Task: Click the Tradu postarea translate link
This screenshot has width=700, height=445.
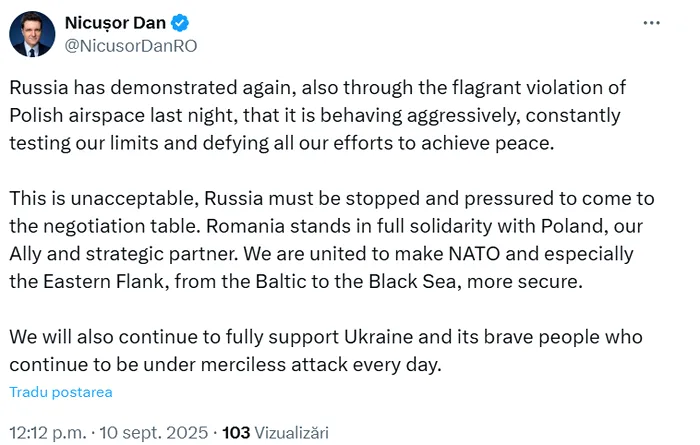Action: pyautogui.click(x=61, y=392)
